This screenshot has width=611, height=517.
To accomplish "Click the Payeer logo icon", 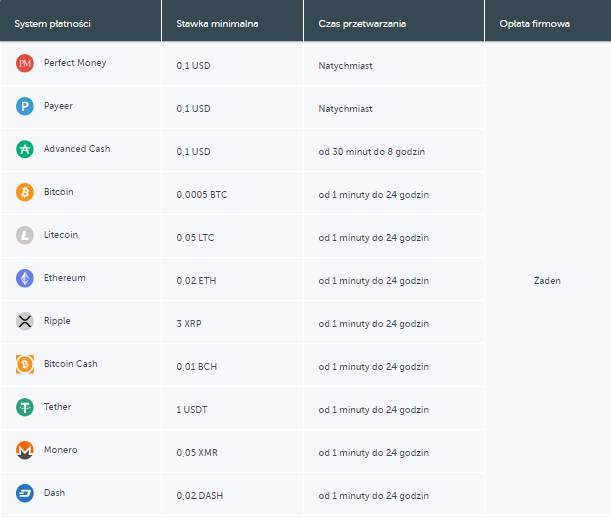I will pyautogui.click(x=25, y=107).
